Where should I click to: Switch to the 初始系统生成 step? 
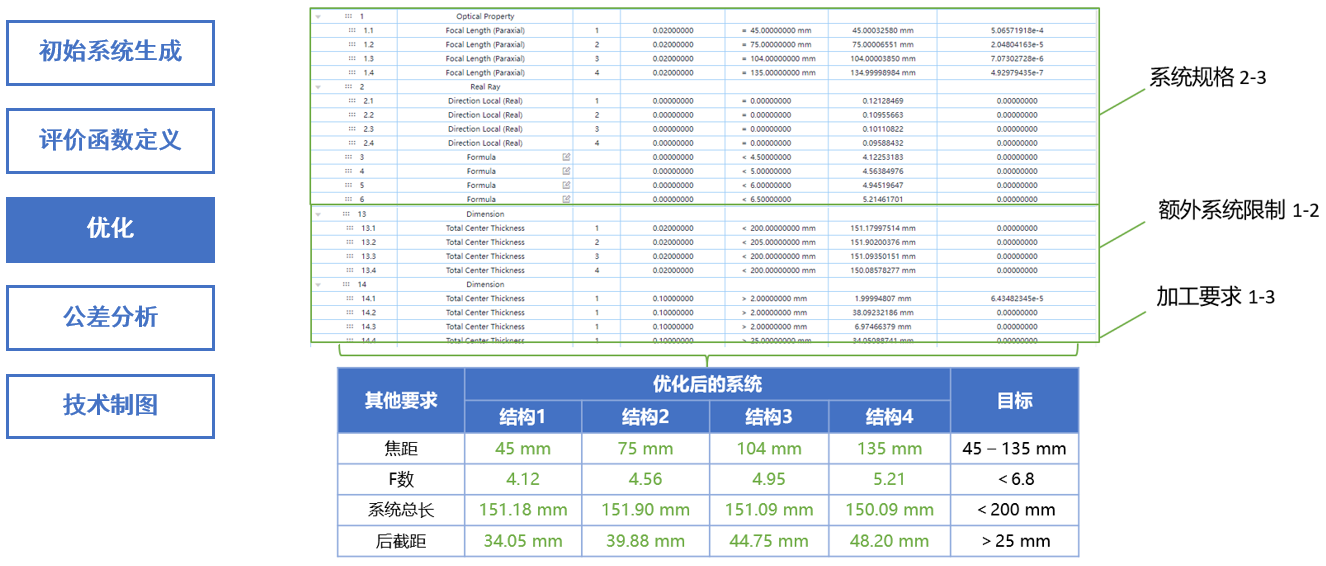coord(110,52)
